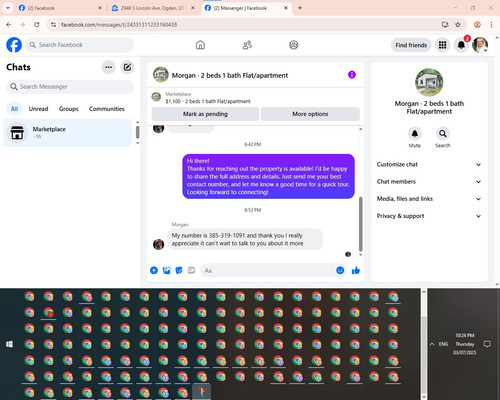Click the message scrollbar thumb

click(x=360, y=224)
